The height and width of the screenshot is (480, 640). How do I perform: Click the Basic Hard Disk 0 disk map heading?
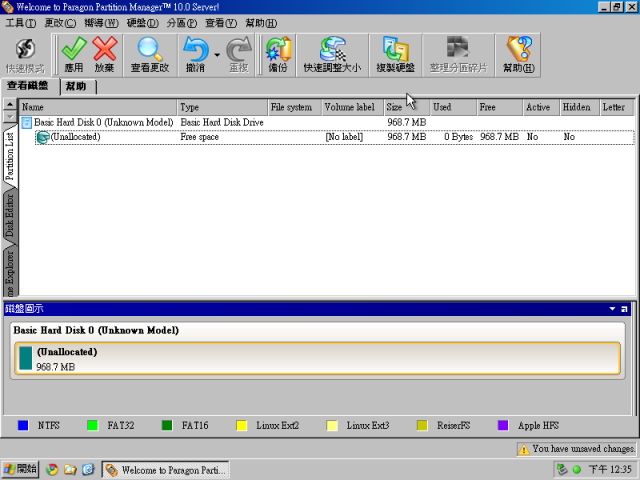(x=96, y=330)
